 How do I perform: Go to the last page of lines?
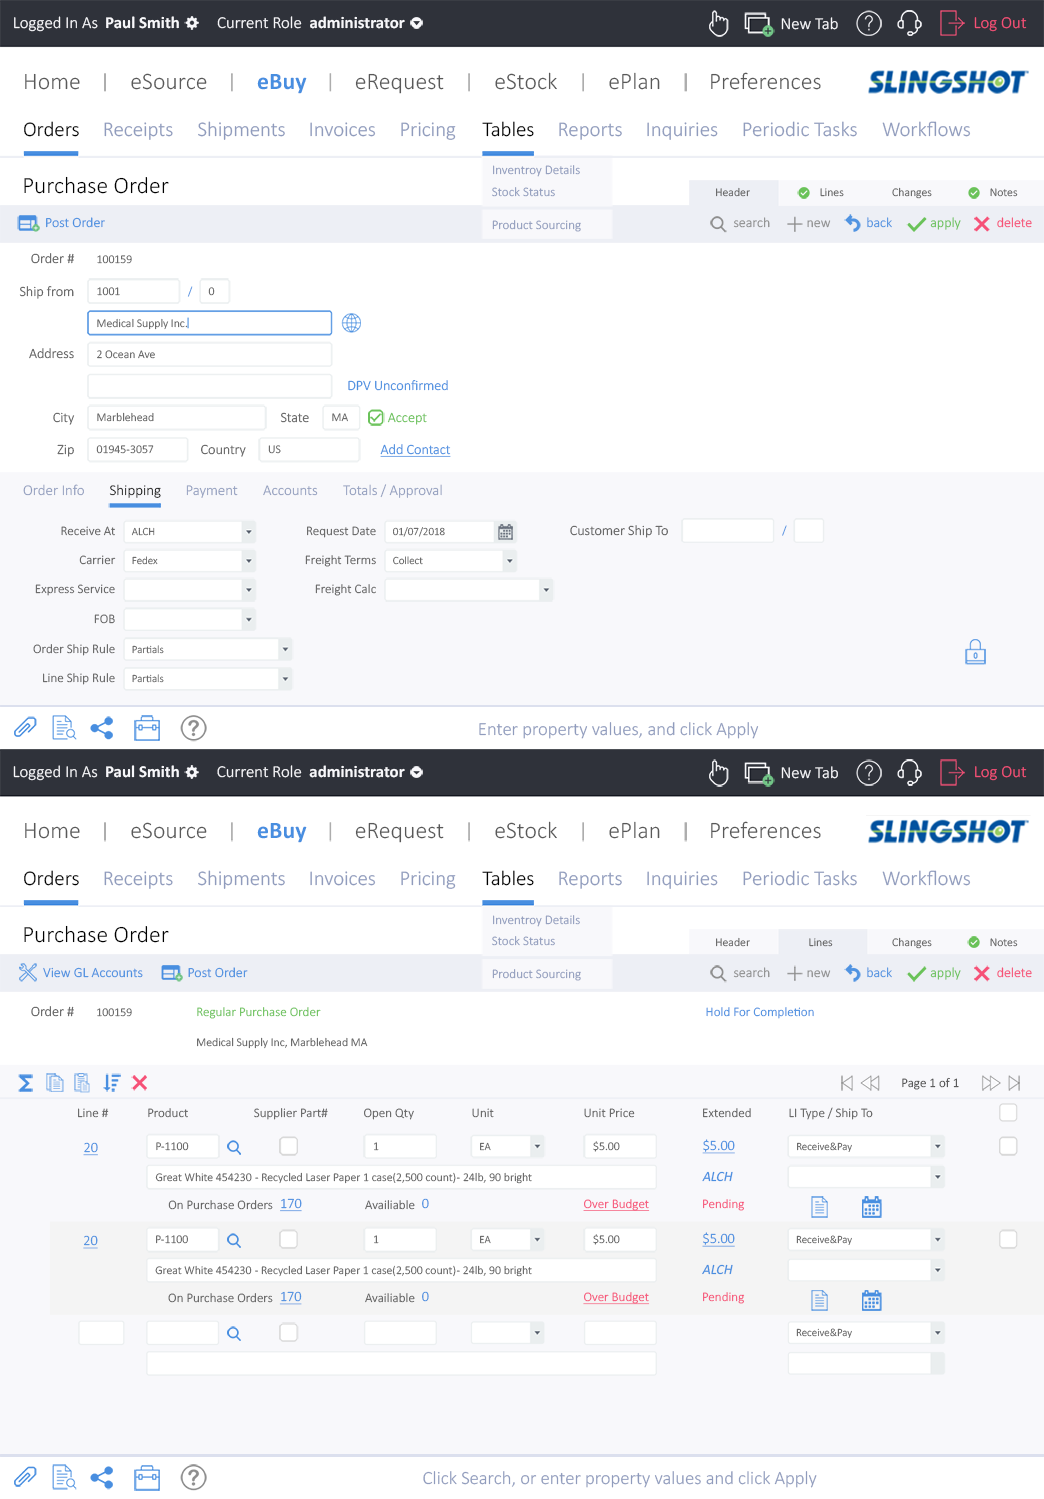(x=1015, y=1083)
